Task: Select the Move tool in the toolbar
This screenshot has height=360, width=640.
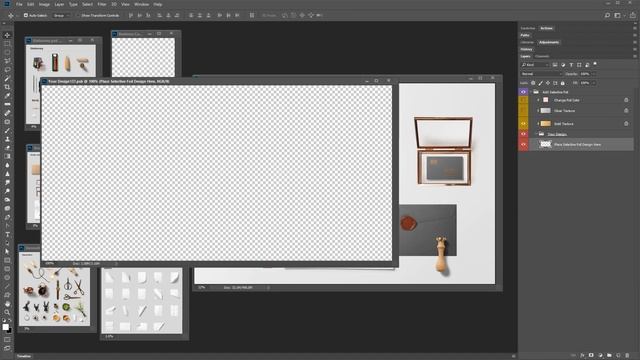Action: pos(7,35)
